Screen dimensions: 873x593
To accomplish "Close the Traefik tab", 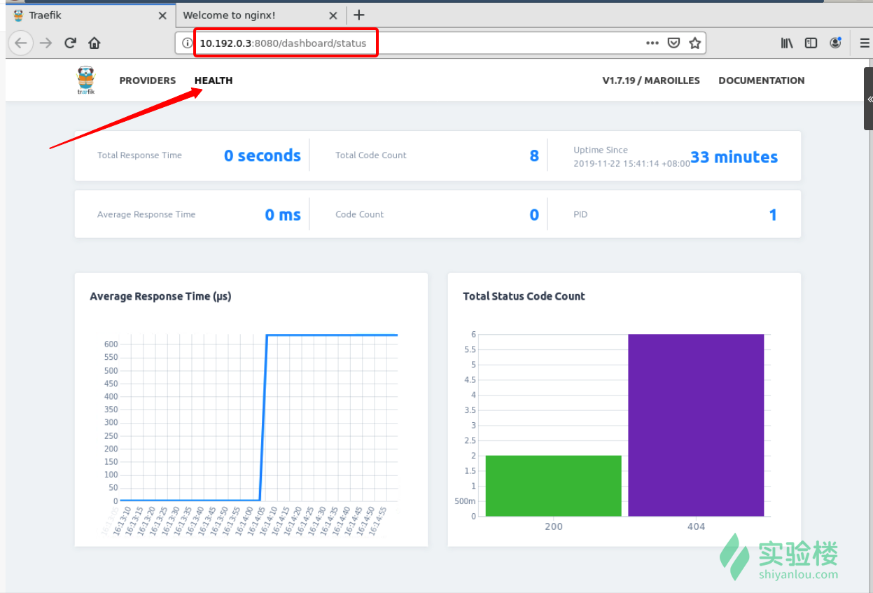I will (163, 16).
